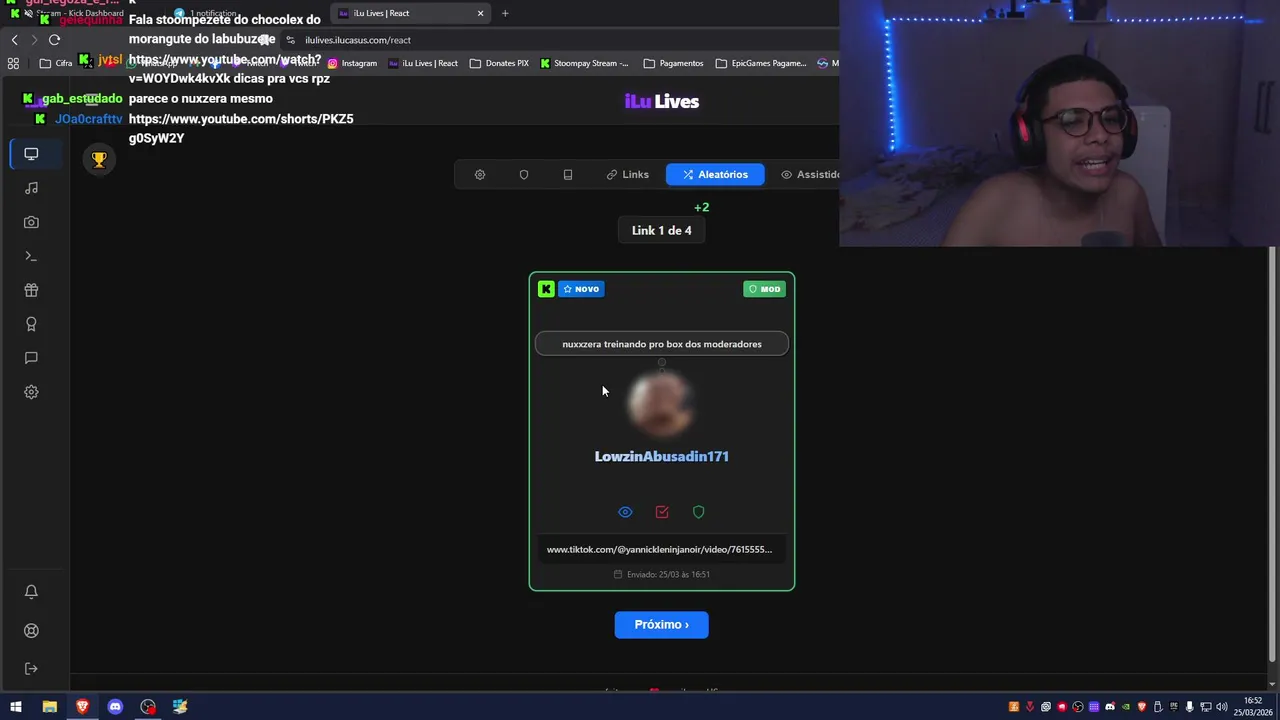The image size is (1280, 720).
Task: Click the NVIDIA tray icon
Action: point(1126,707)
